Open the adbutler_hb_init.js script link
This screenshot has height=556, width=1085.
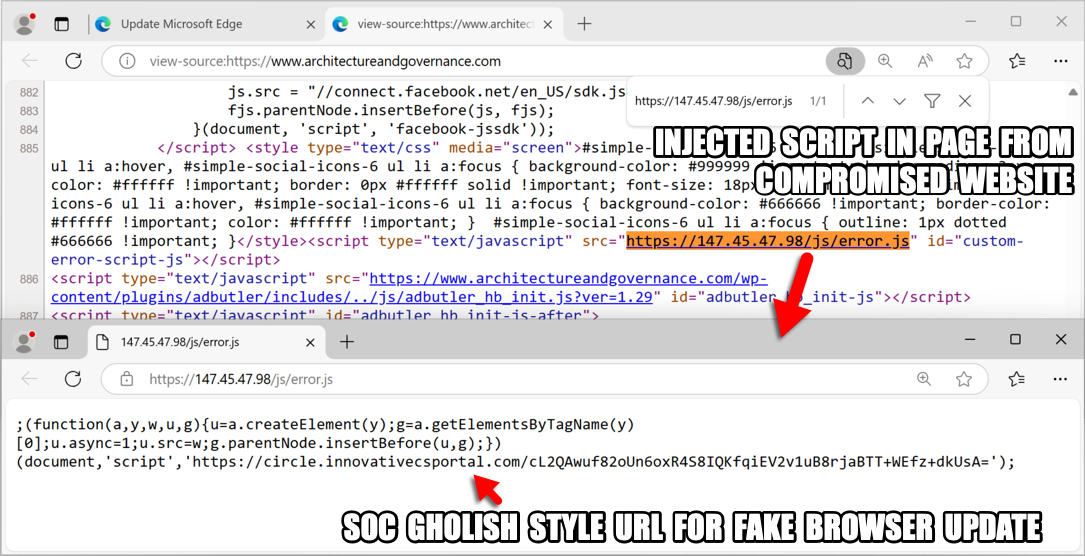410,287
